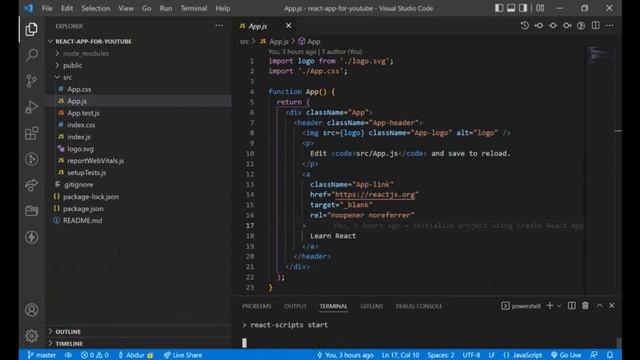Click the customize layout icon in title bar

tap(540, 8)
